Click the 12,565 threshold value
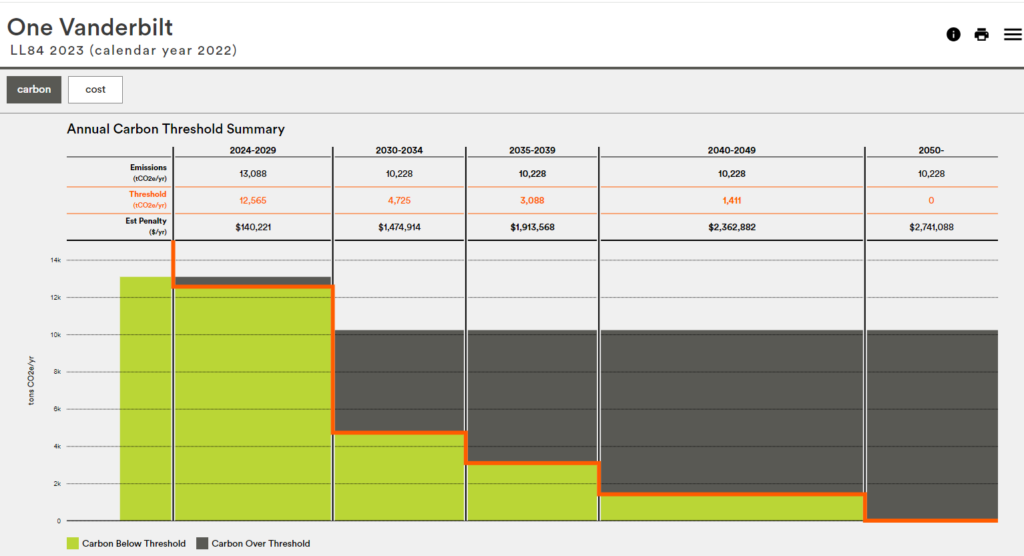Viewport: 1024px width, 556px height. [252, 200]
